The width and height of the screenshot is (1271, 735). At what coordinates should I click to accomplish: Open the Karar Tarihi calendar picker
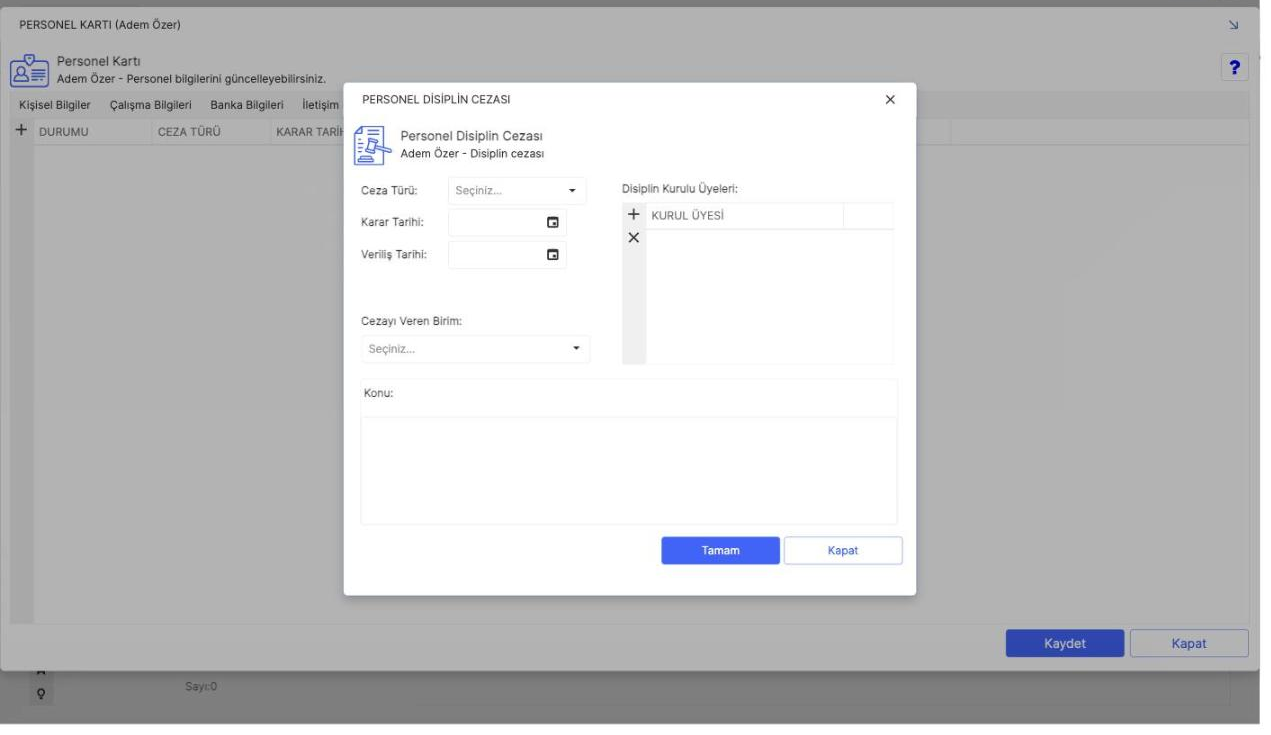pos(552,223)
